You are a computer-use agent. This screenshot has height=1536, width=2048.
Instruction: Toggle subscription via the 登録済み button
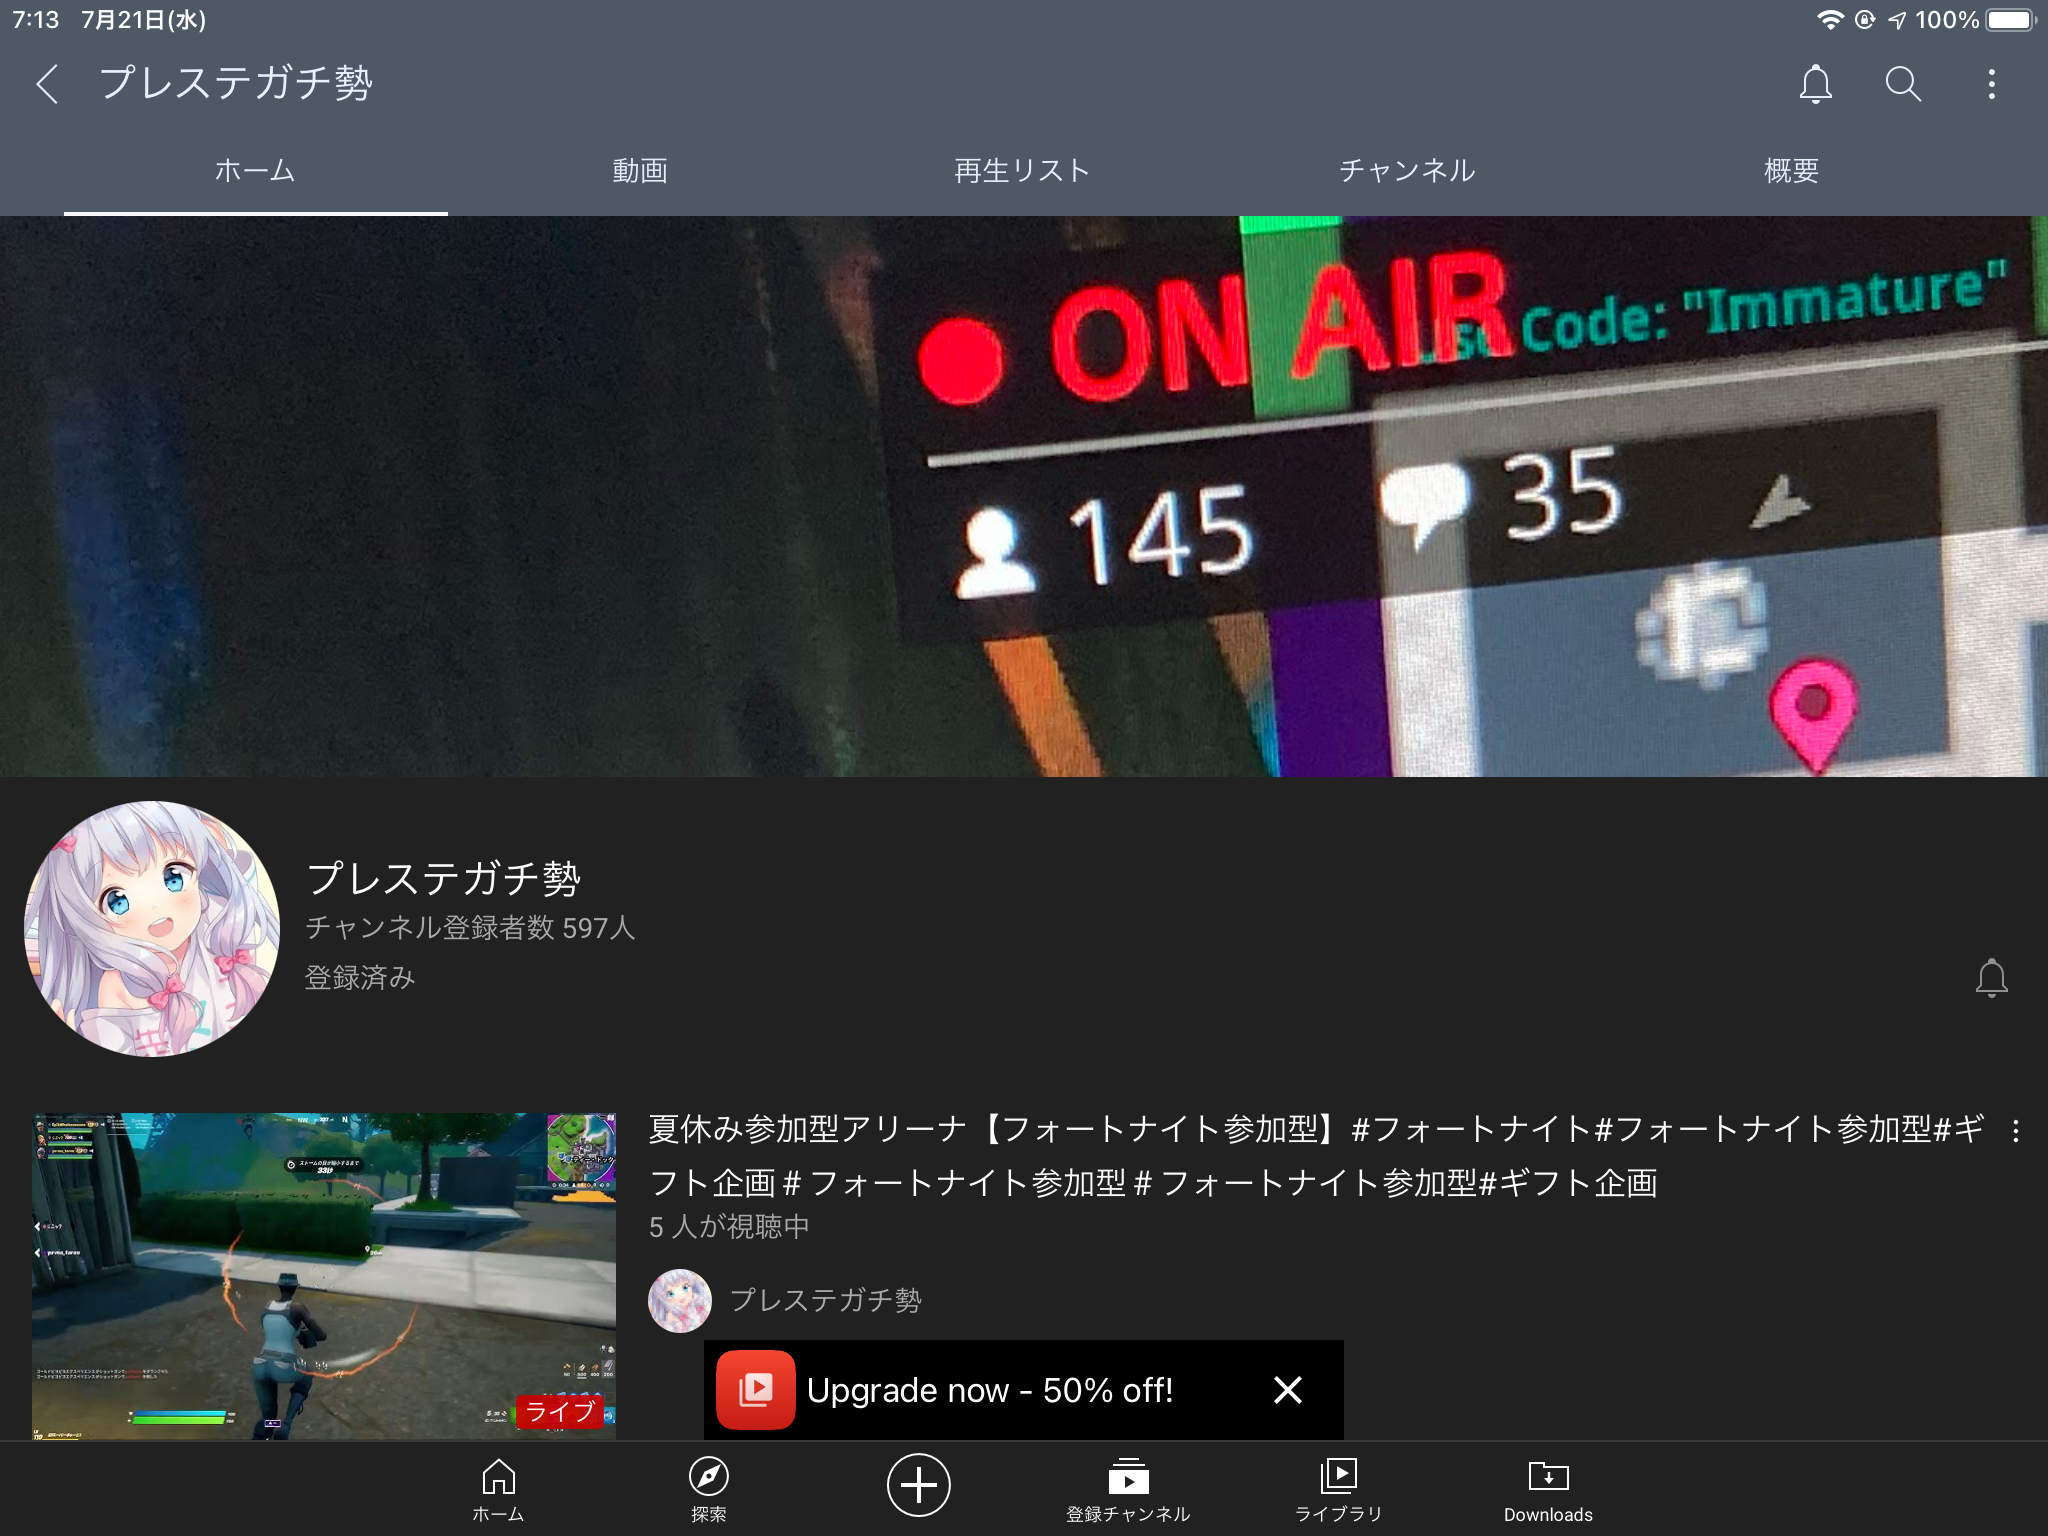click(x=360, y=978)
